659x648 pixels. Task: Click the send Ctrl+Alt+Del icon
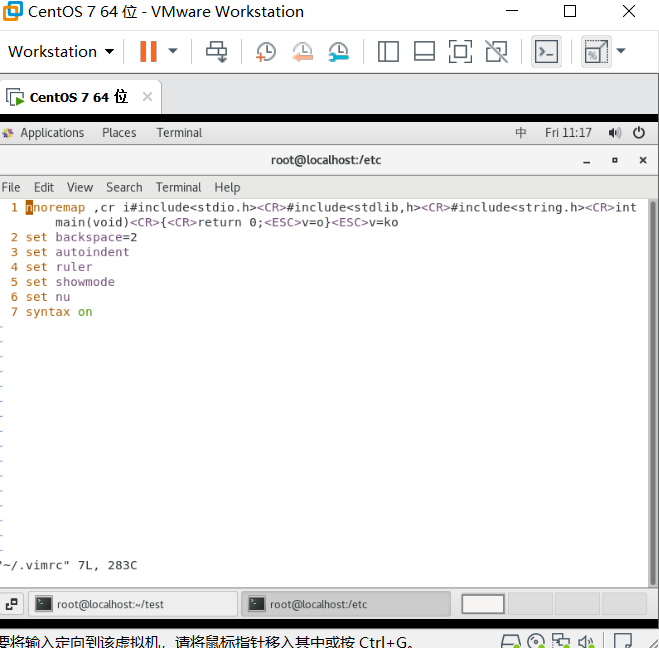(x=216, y=52)
